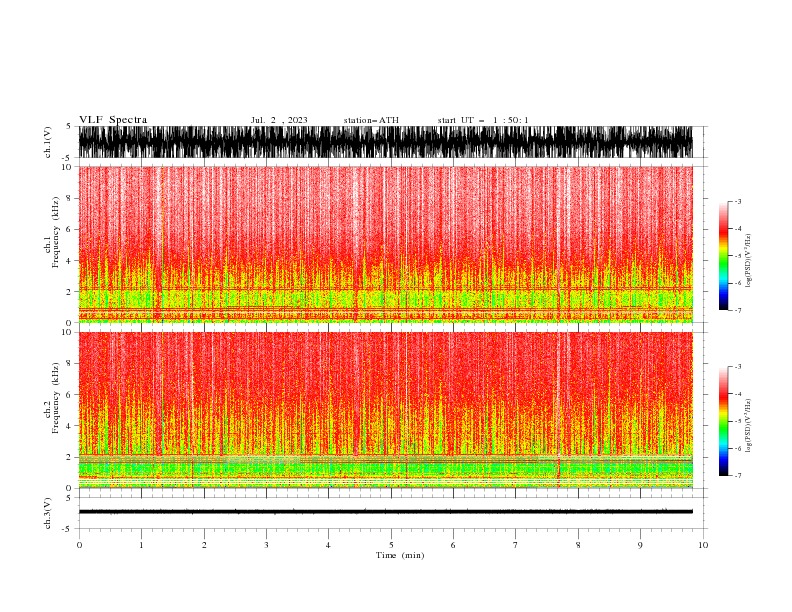Viewport: 792px width, 612px height.
Task: Click the time axis tick label '10'
Action: [x=703, y=545]
